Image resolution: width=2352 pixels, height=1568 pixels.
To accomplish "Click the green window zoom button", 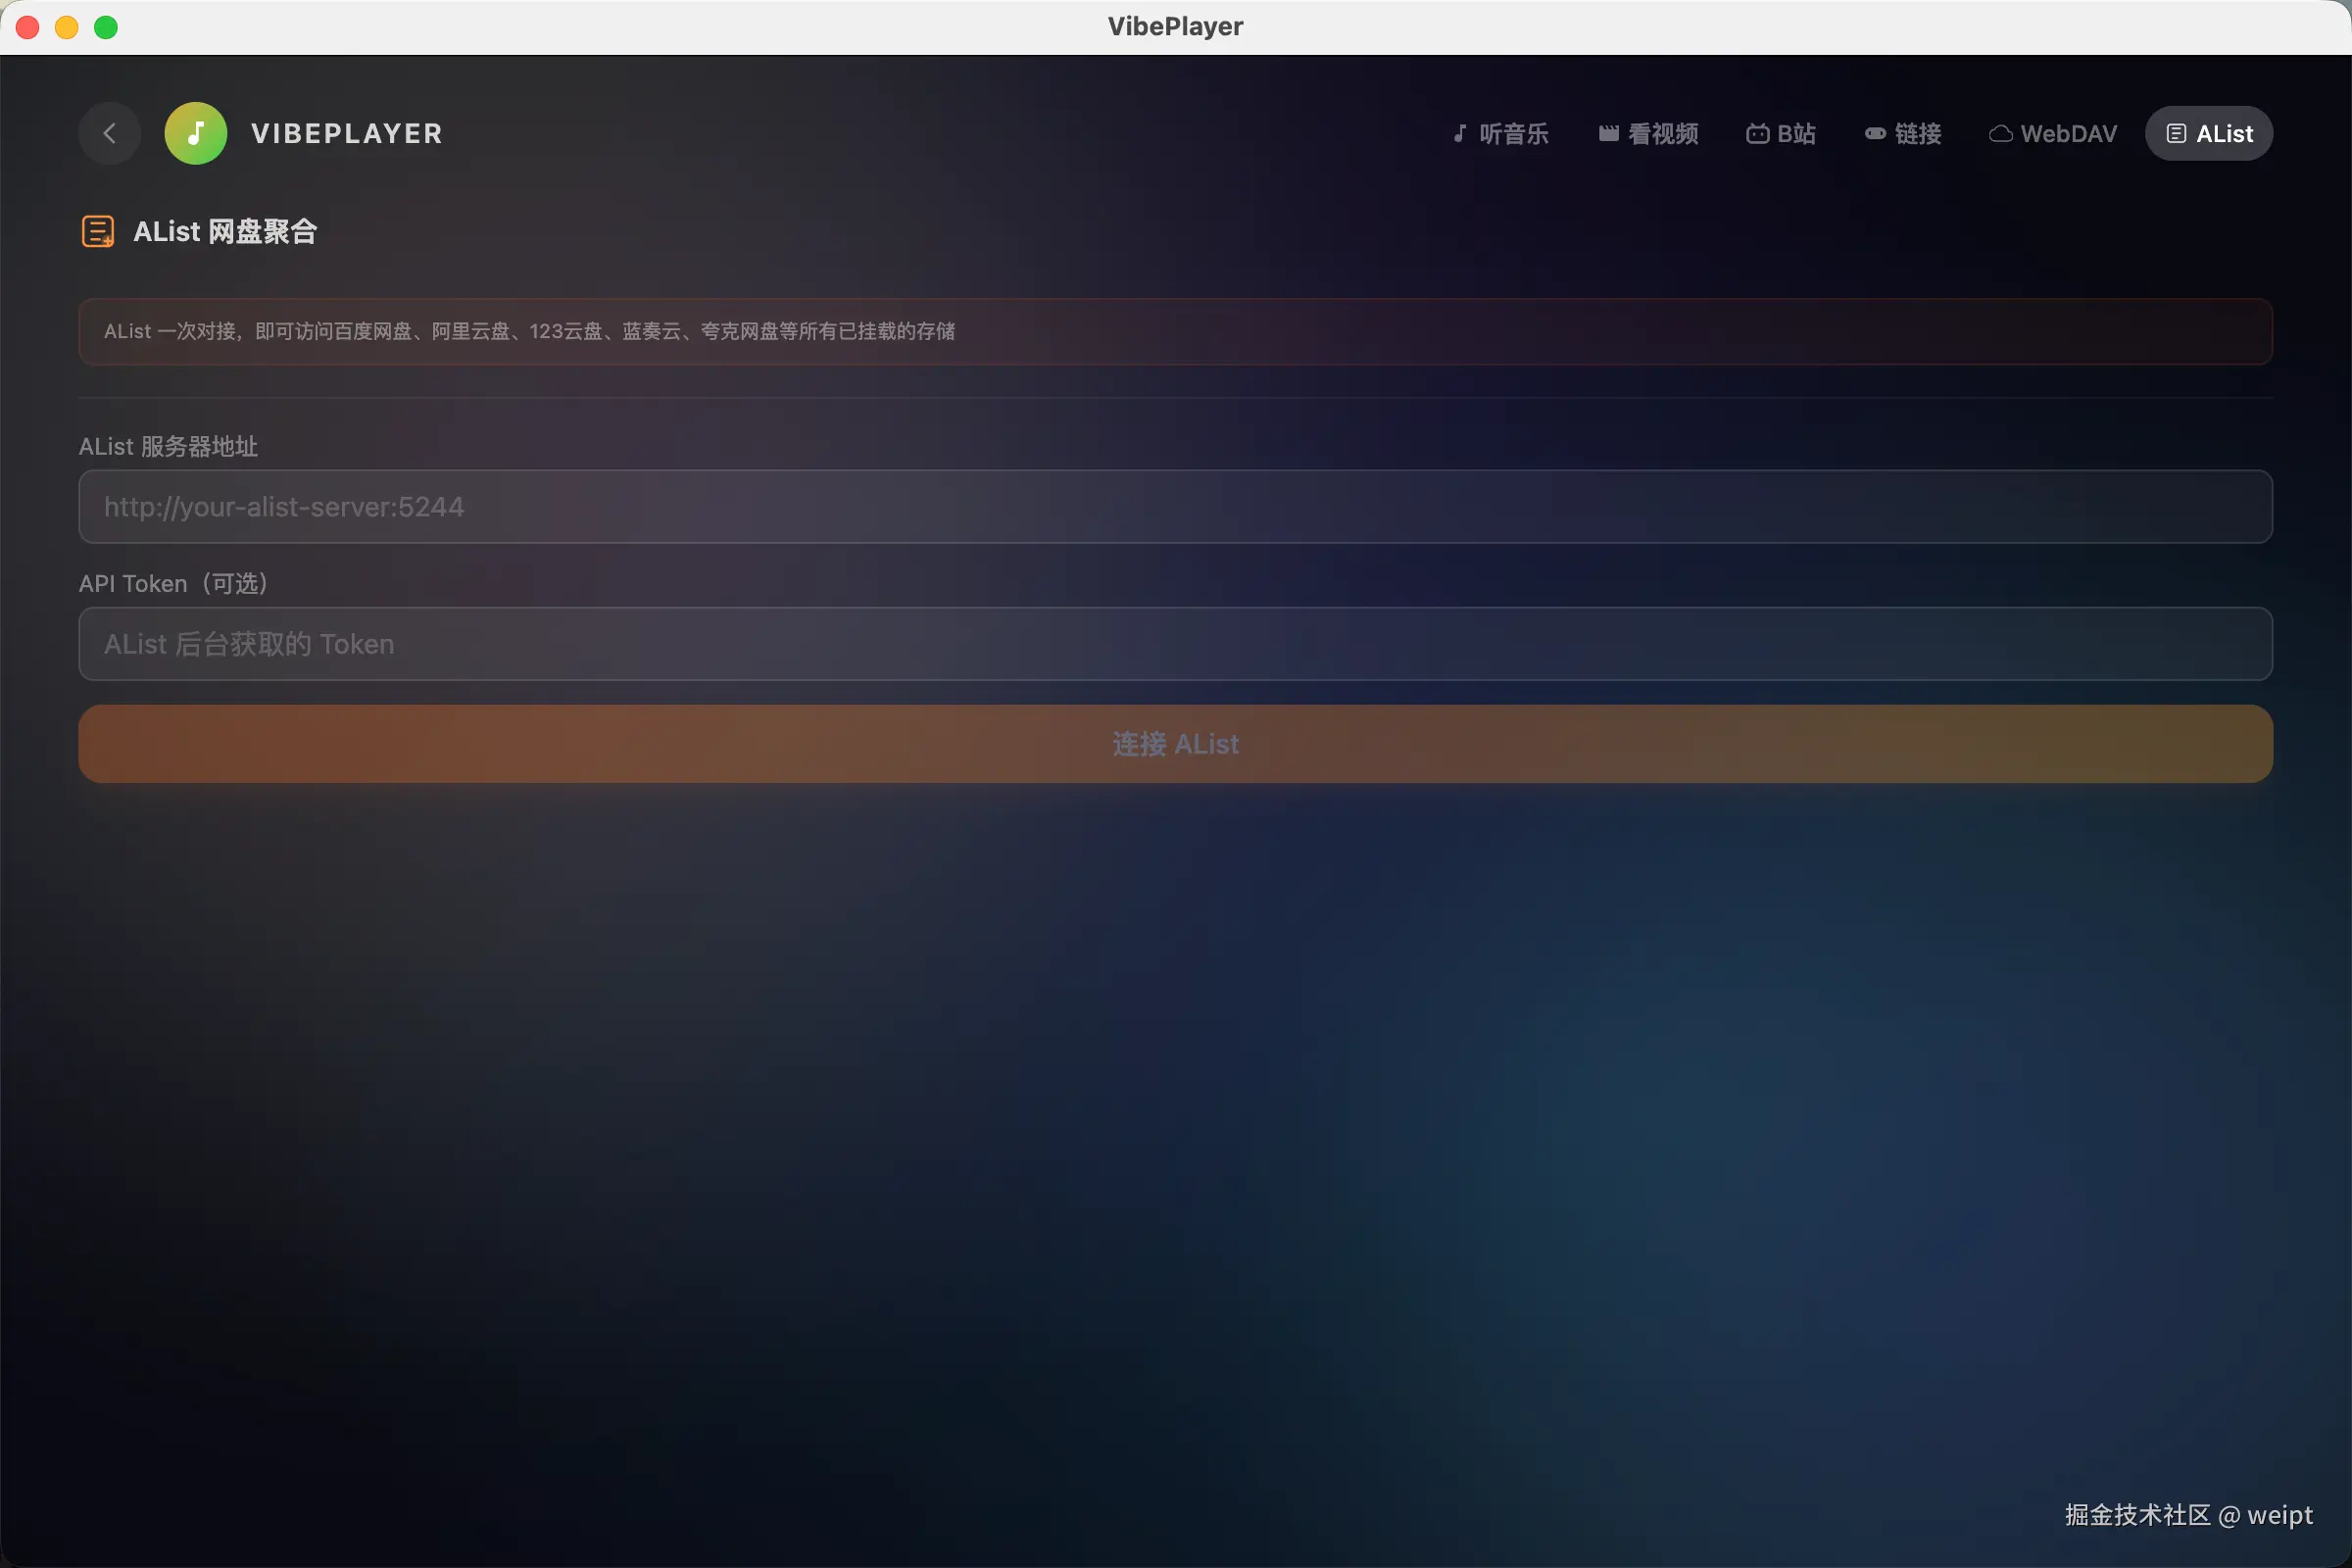I will (x=106, y=27).
